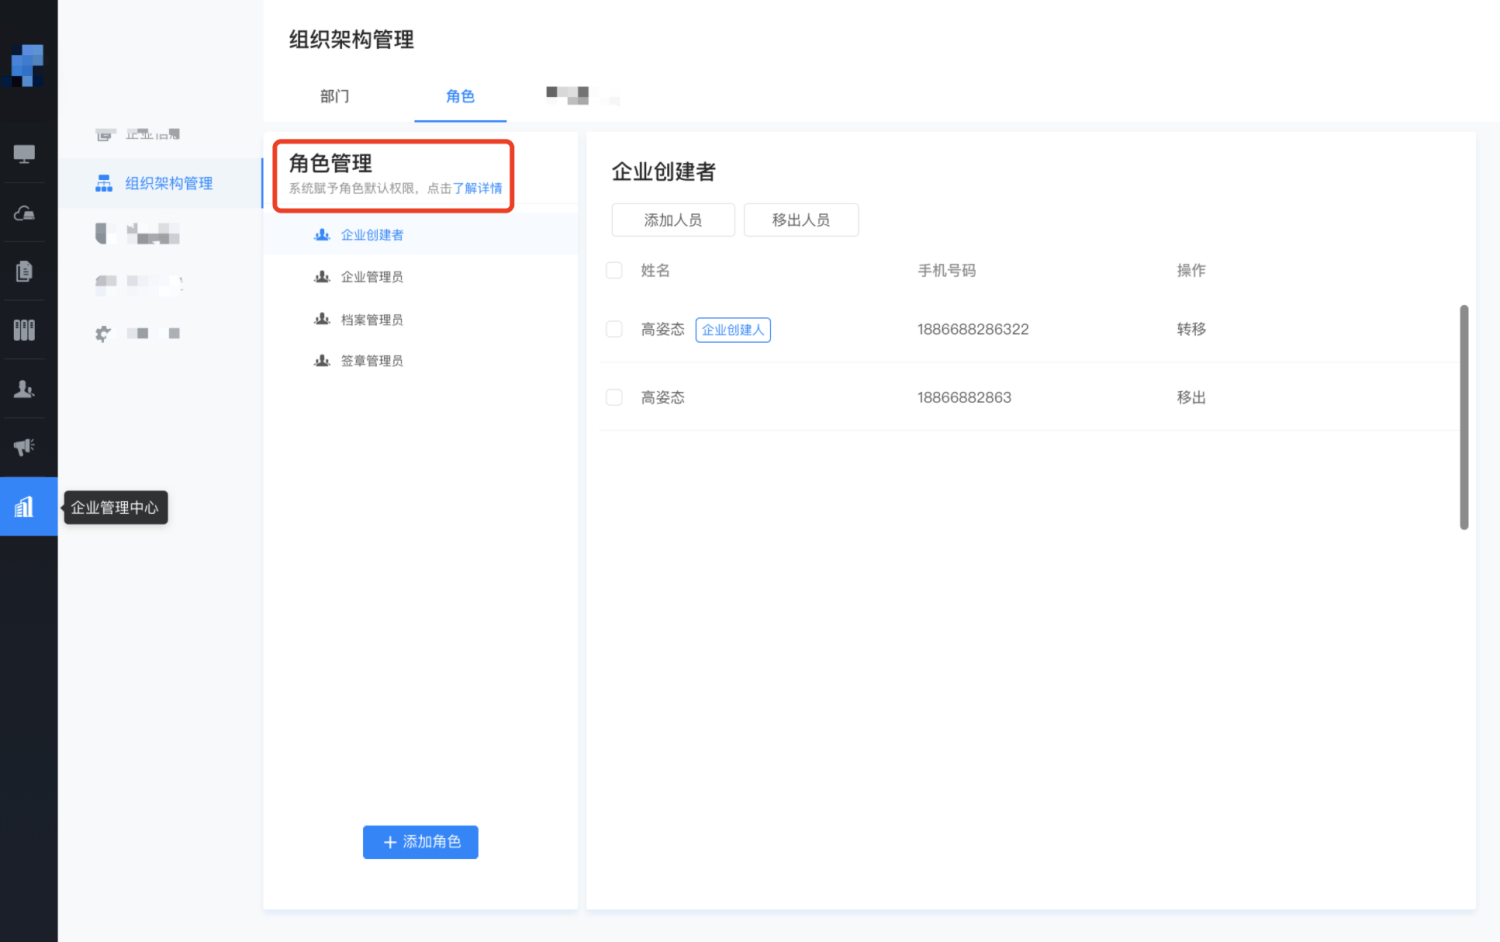Switch to the 角色 tab
This screenshot has width=1500, height=942.
460,96
